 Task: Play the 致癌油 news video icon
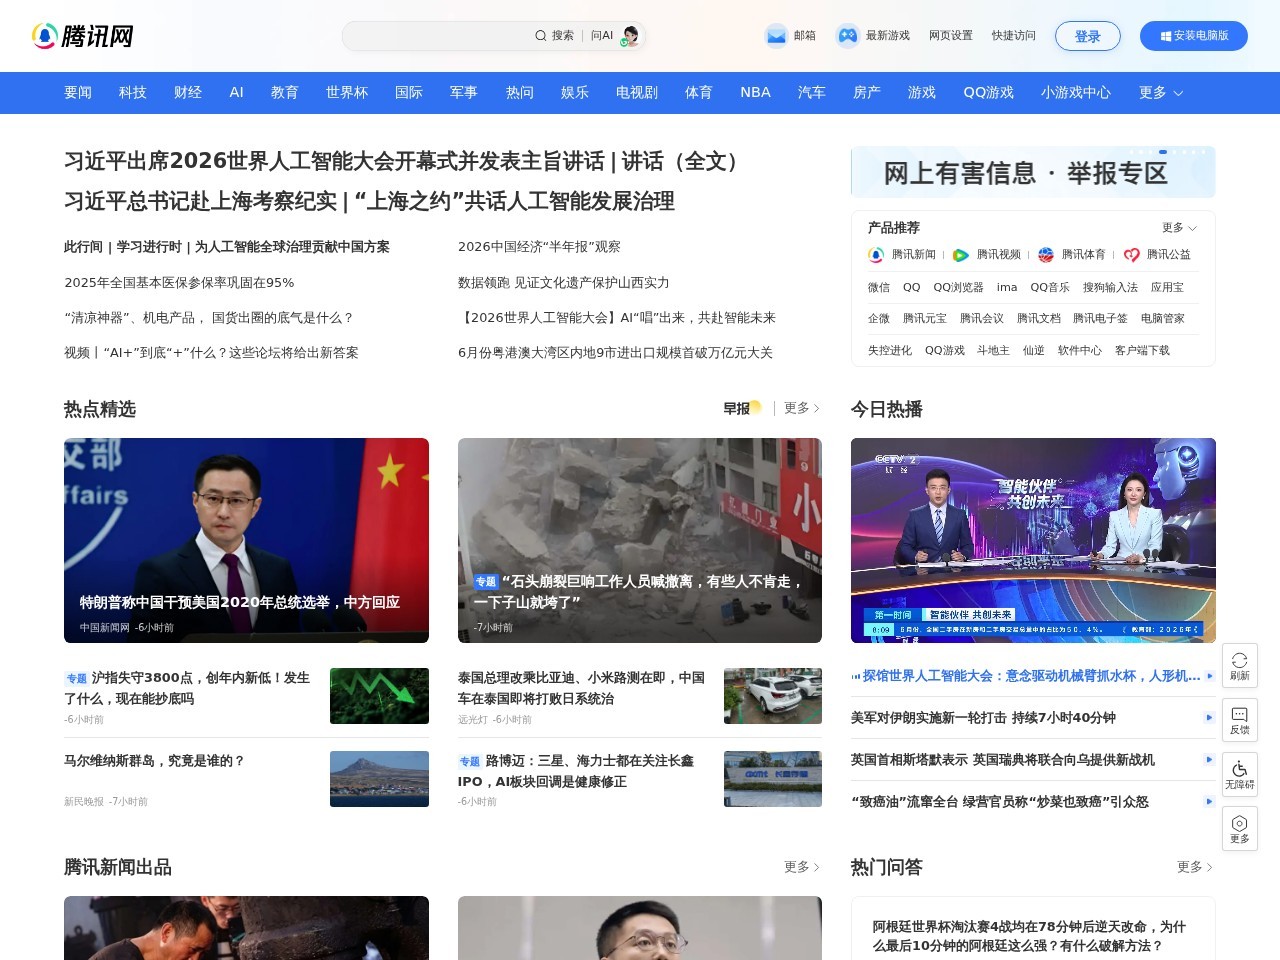point(1208,802)
